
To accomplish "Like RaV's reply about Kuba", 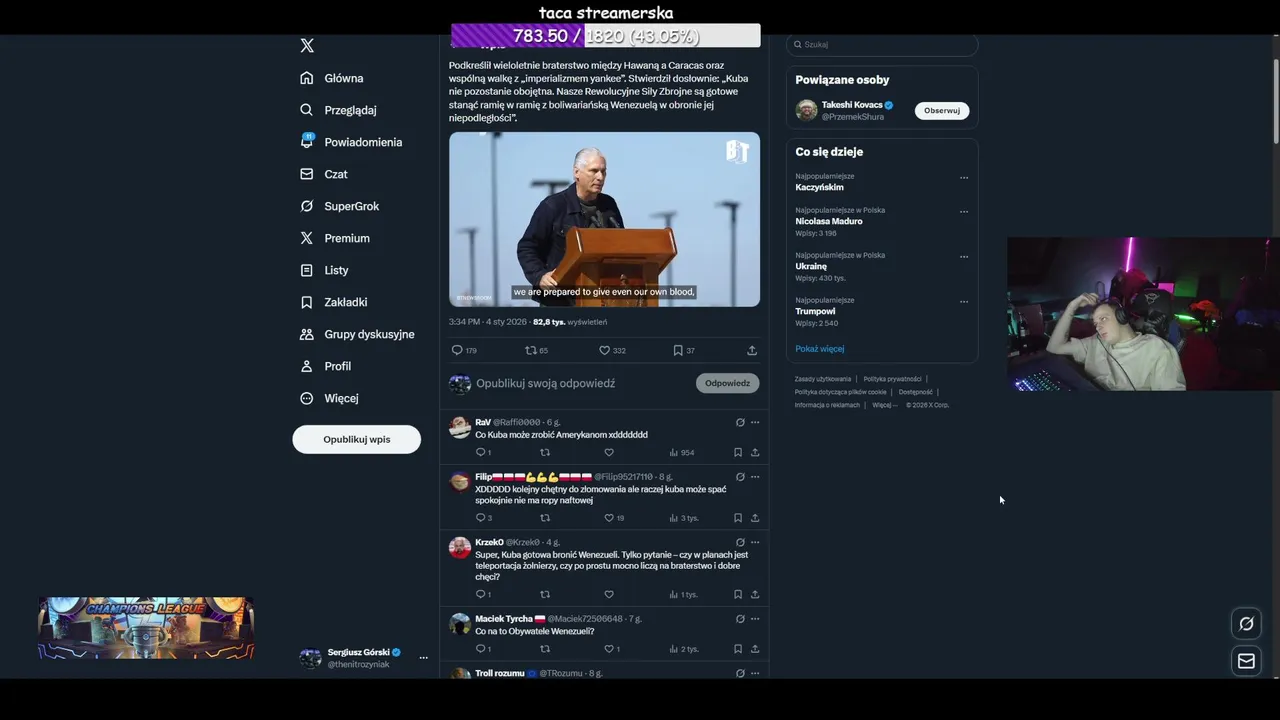I will (x=609, y=452).
